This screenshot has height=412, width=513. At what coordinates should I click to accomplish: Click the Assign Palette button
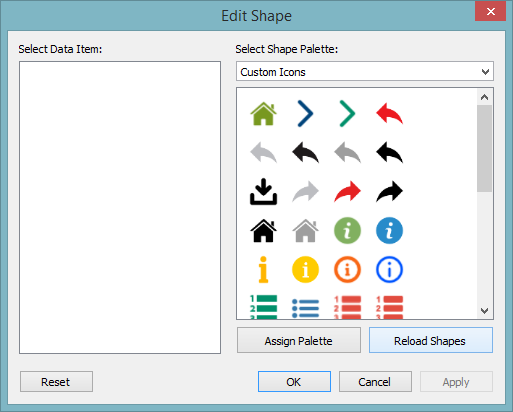[x=299, y=340]
